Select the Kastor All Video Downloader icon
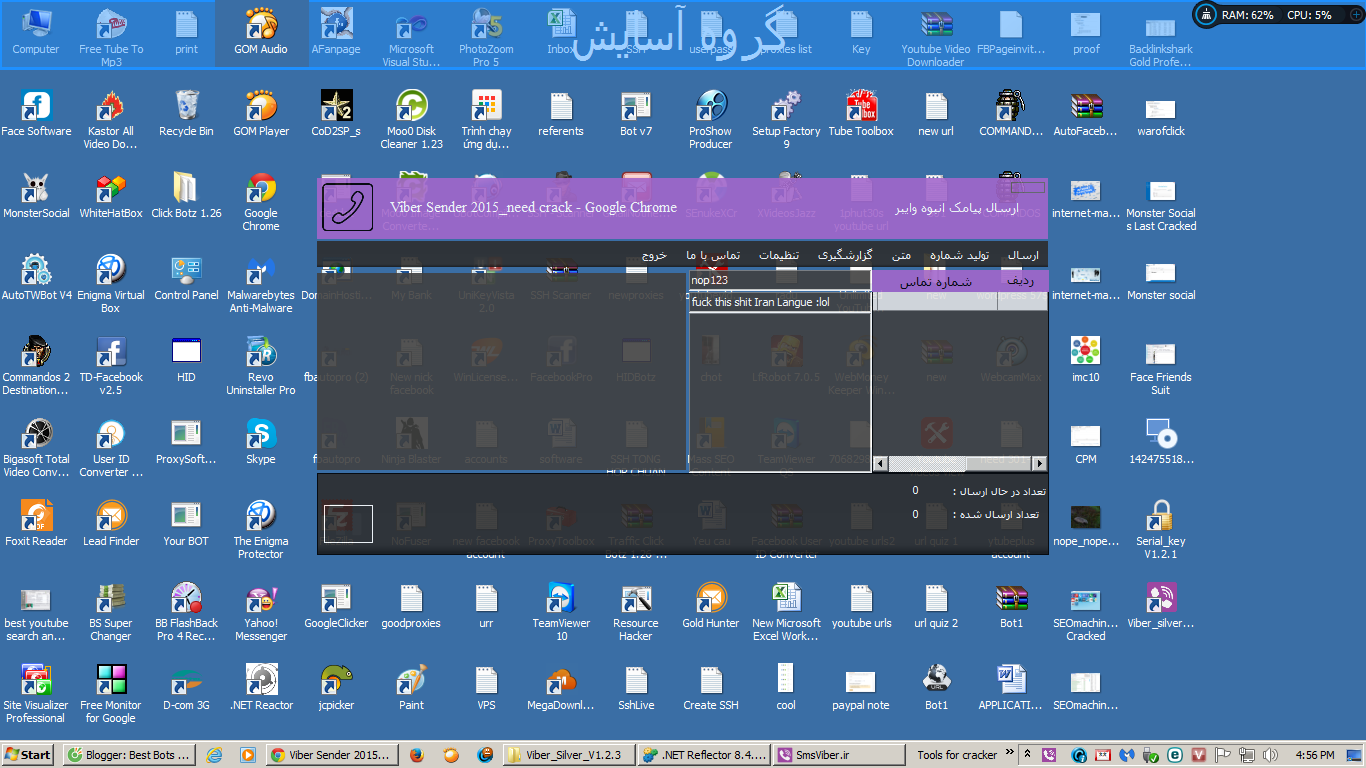This screenshot has height=768, width=1366. (111, 120)
